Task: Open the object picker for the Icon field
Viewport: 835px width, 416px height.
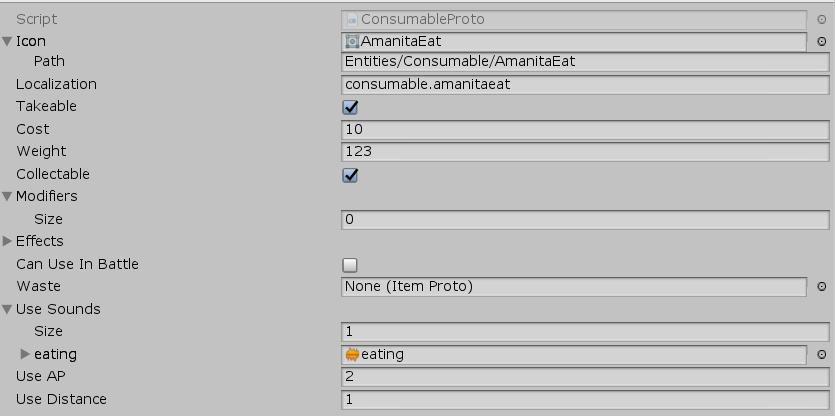Action: tap(822, 42)
